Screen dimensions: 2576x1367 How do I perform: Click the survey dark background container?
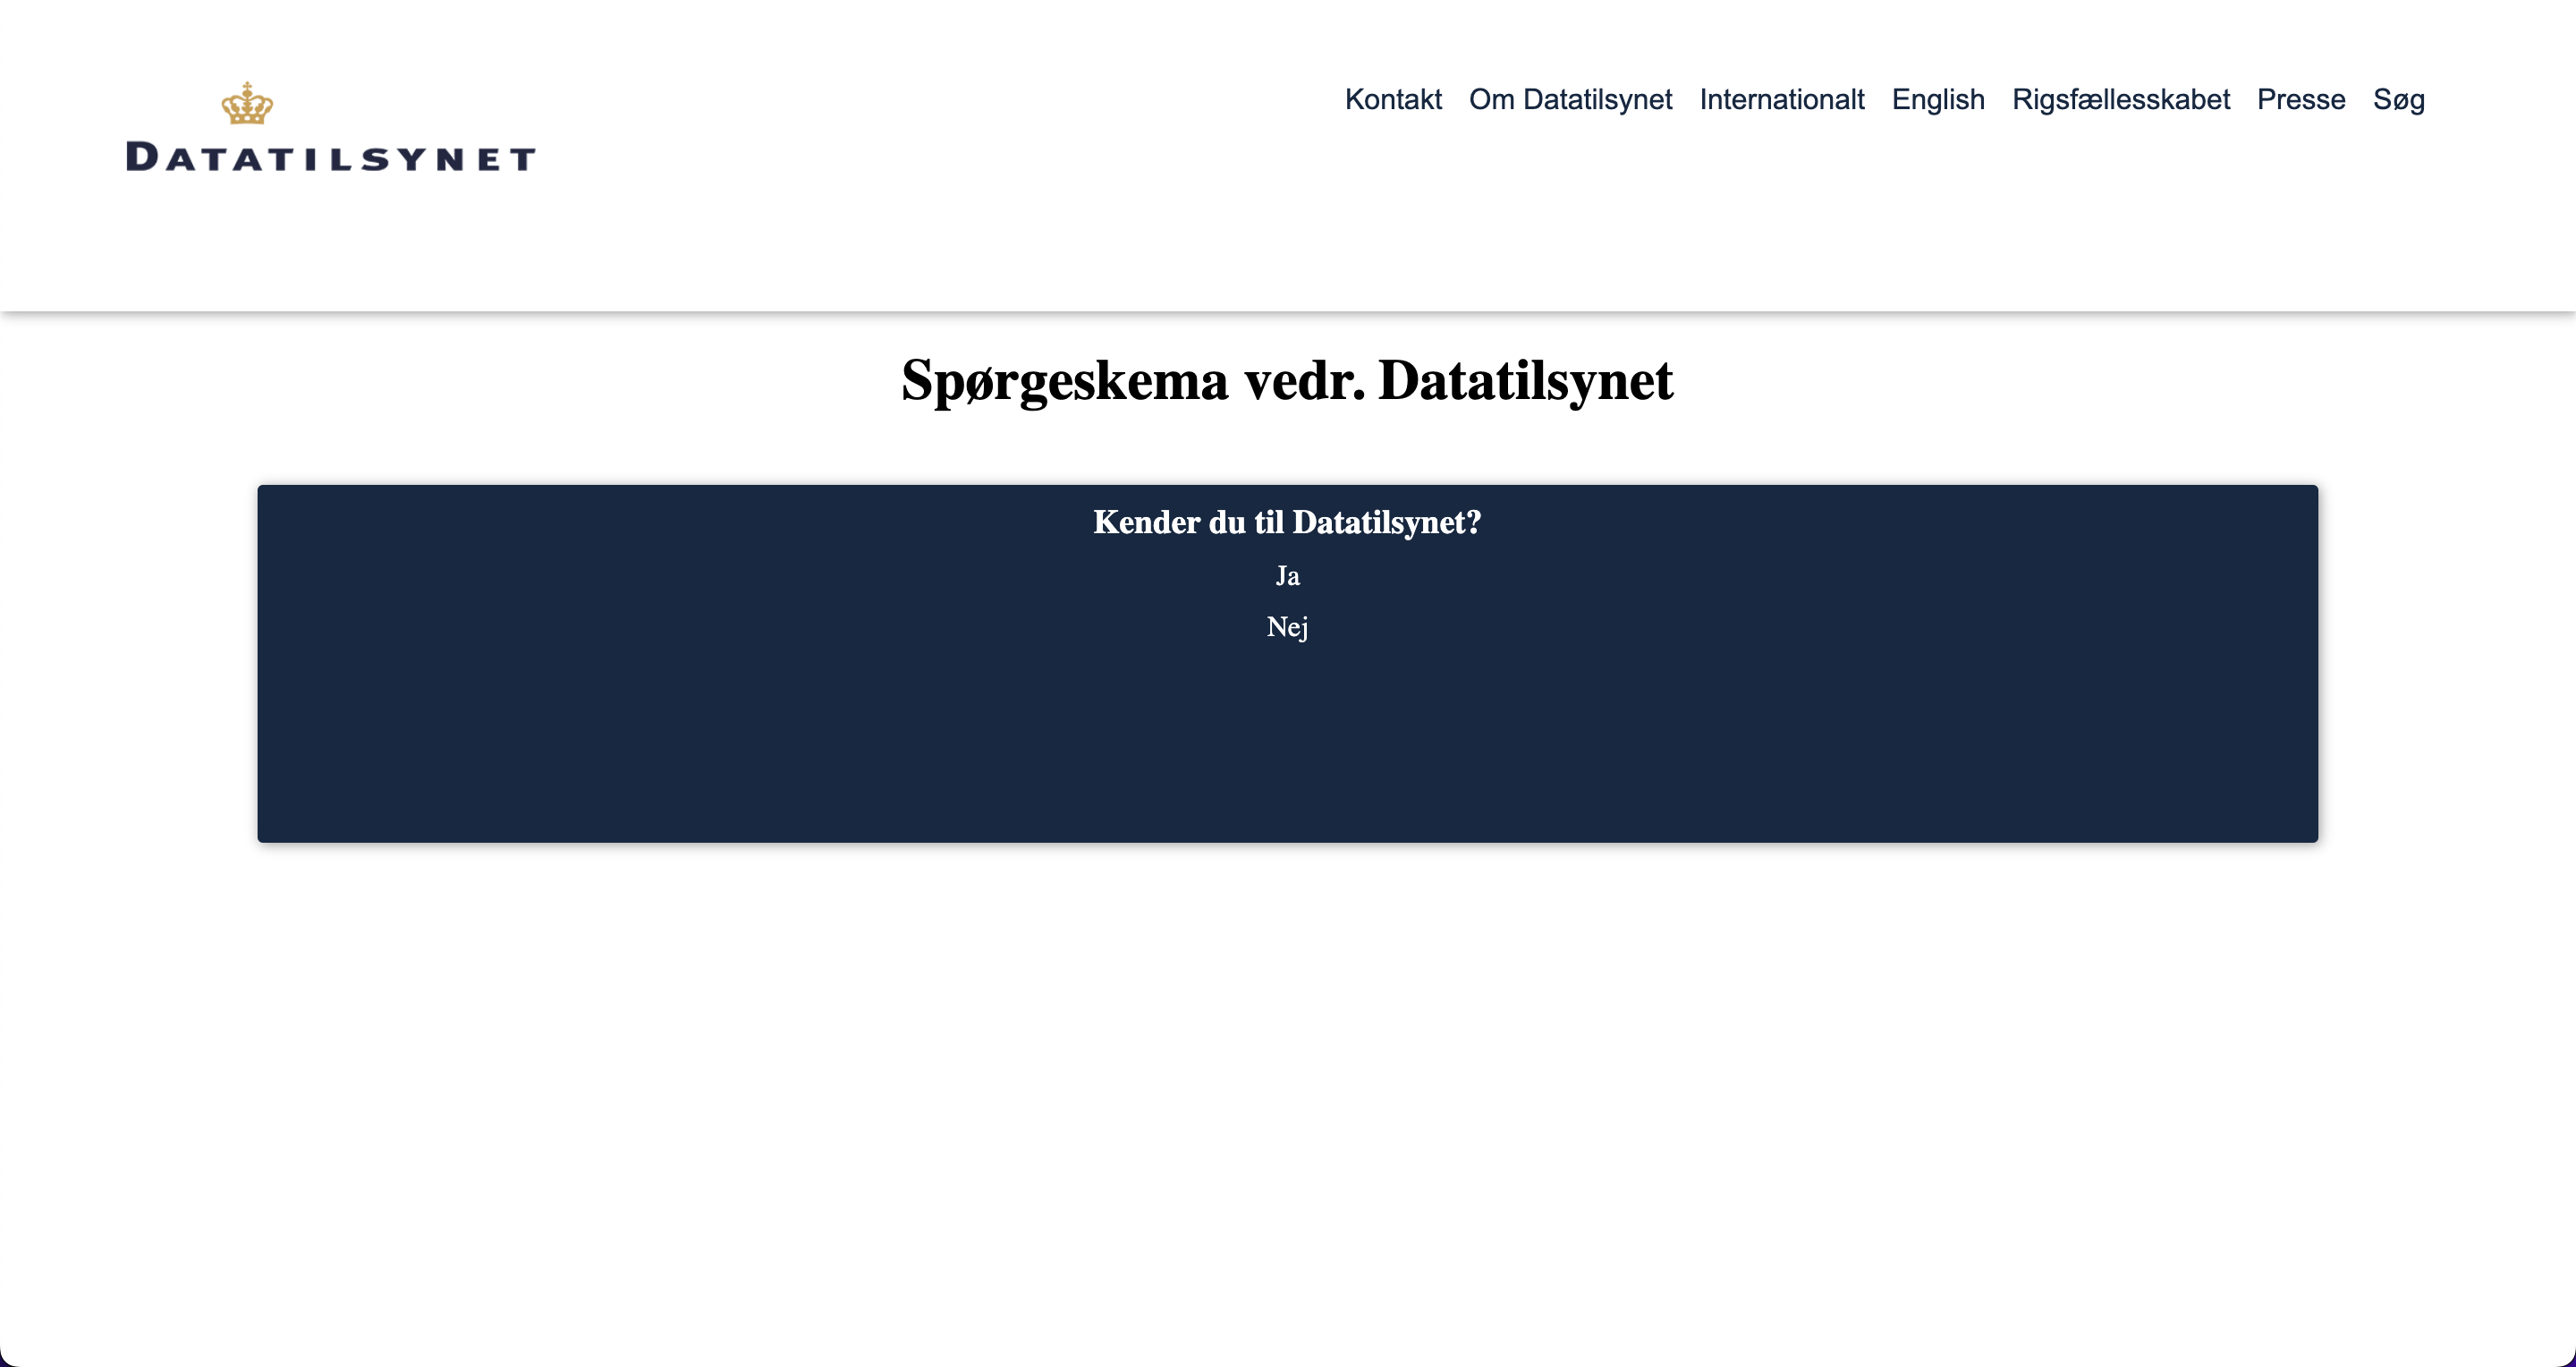(1288, 663)
